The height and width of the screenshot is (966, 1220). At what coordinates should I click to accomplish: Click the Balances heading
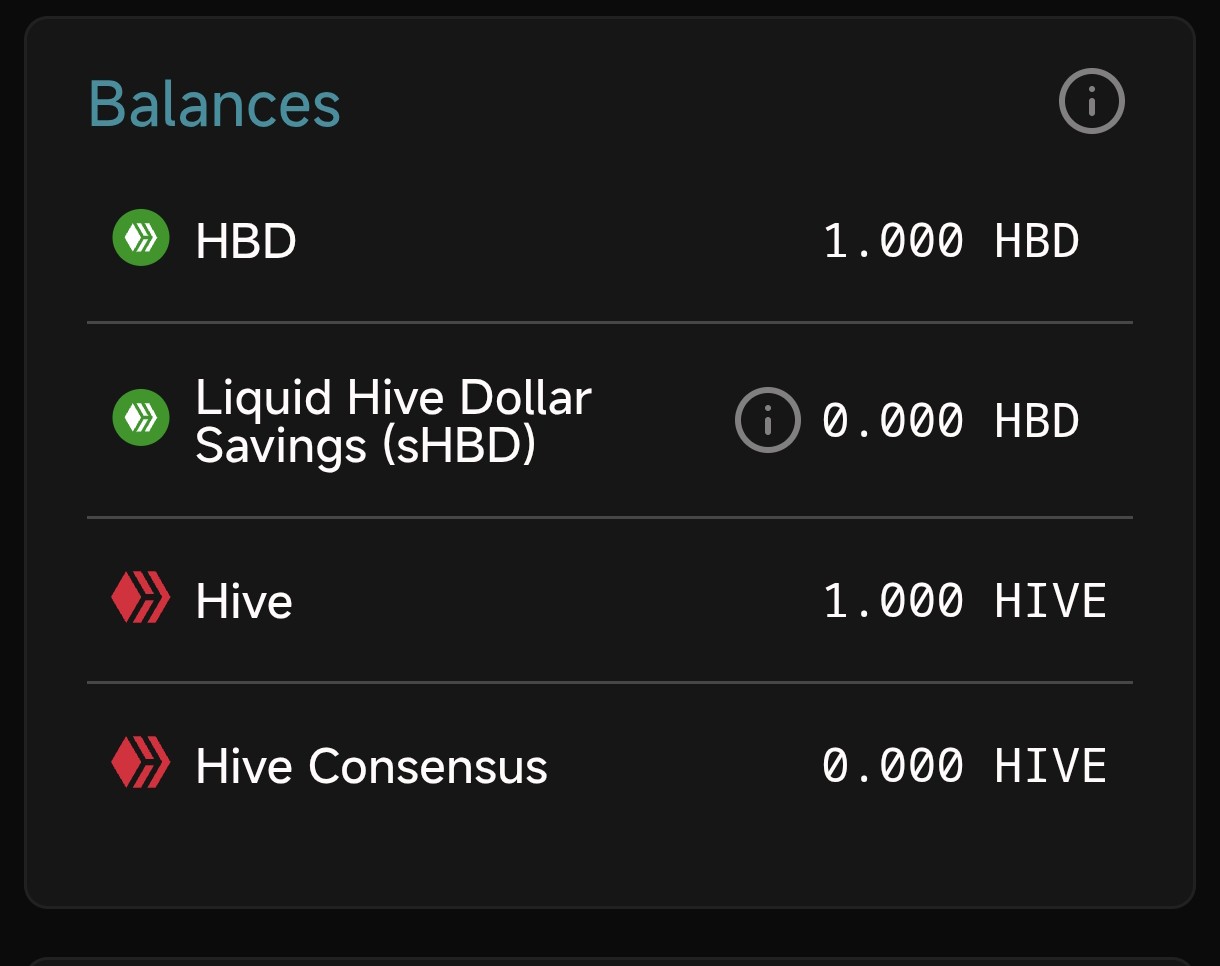(x=215, y=103)
